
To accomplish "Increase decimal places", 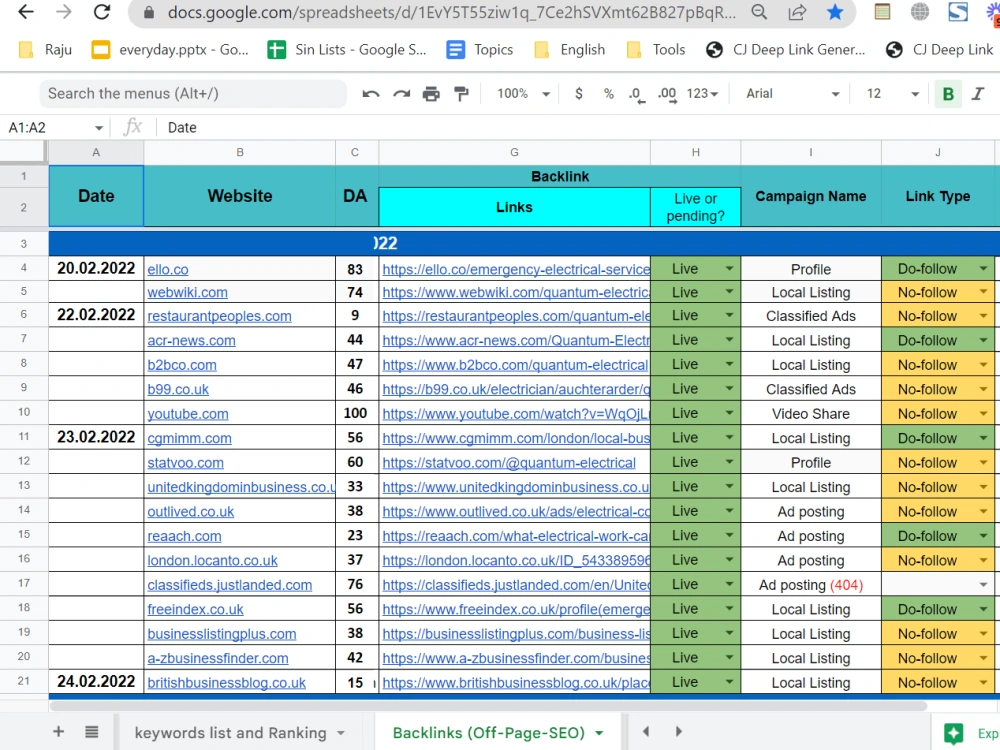I will click(x=667, y=94).
